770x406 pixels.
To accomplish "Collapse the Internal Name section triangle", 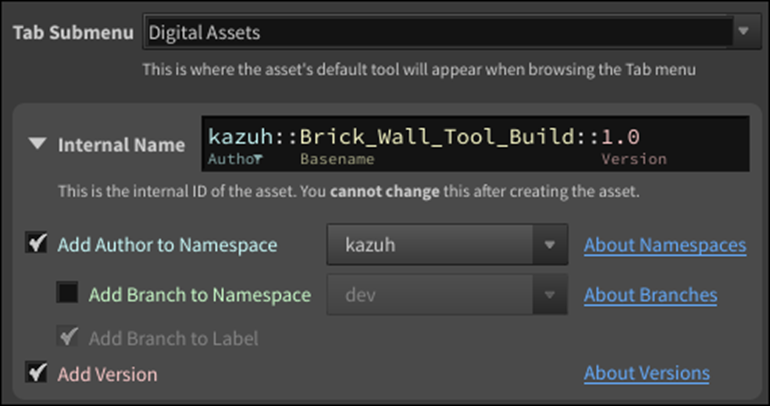I will [37, 144].
